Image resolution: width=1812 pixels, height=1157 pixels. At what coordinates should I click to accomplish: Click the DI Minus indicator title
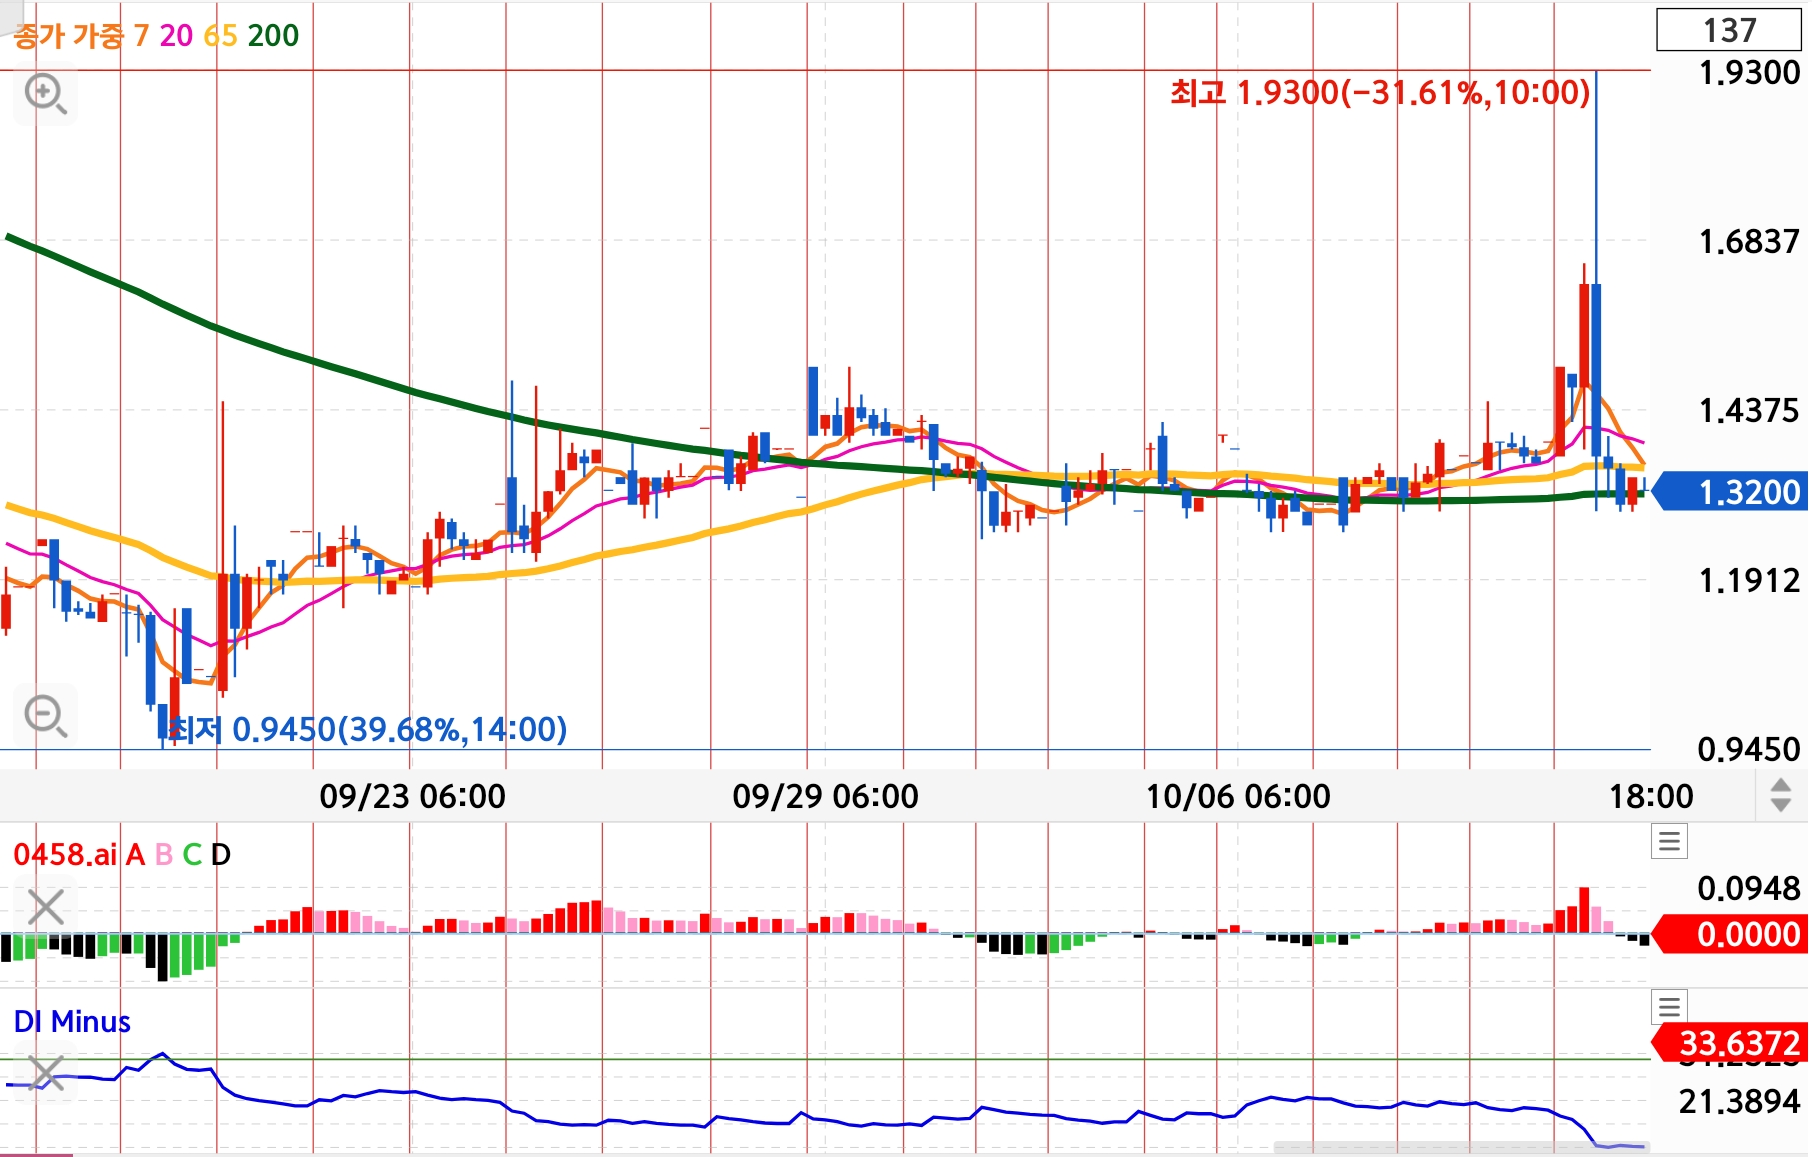pos(72,1022)
